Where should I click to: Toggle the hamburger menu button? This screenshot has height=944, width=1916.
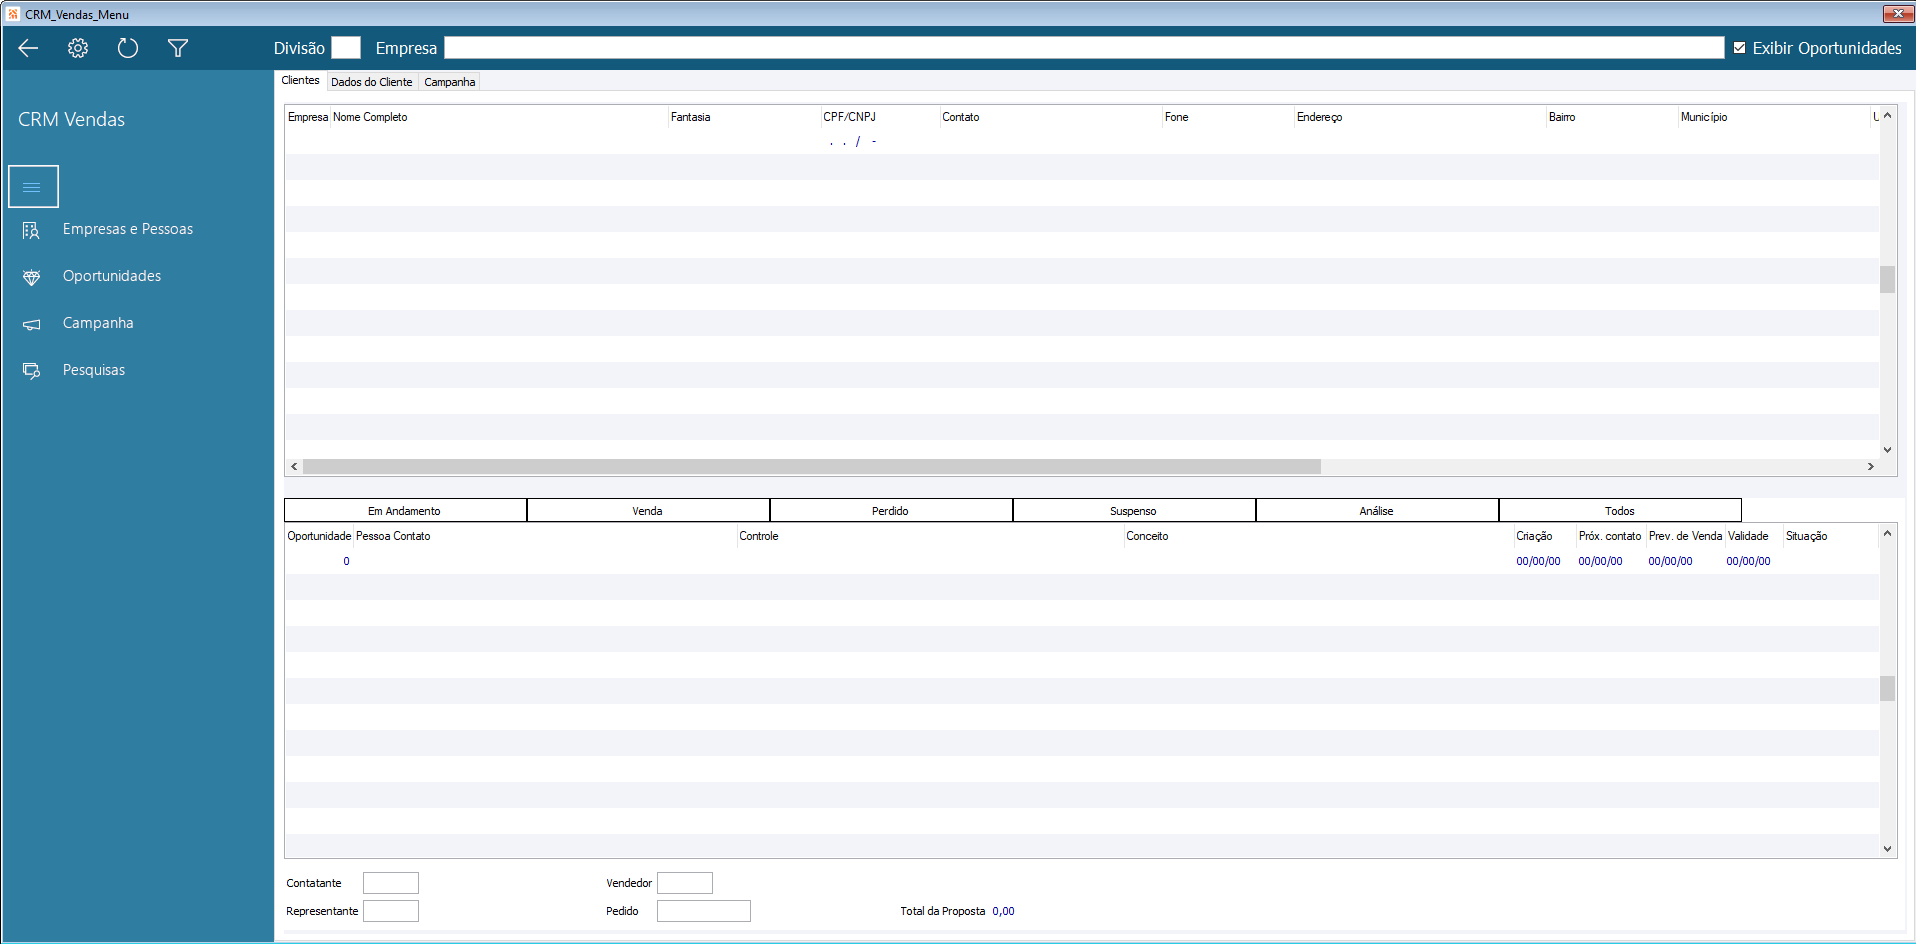[33, 187]
